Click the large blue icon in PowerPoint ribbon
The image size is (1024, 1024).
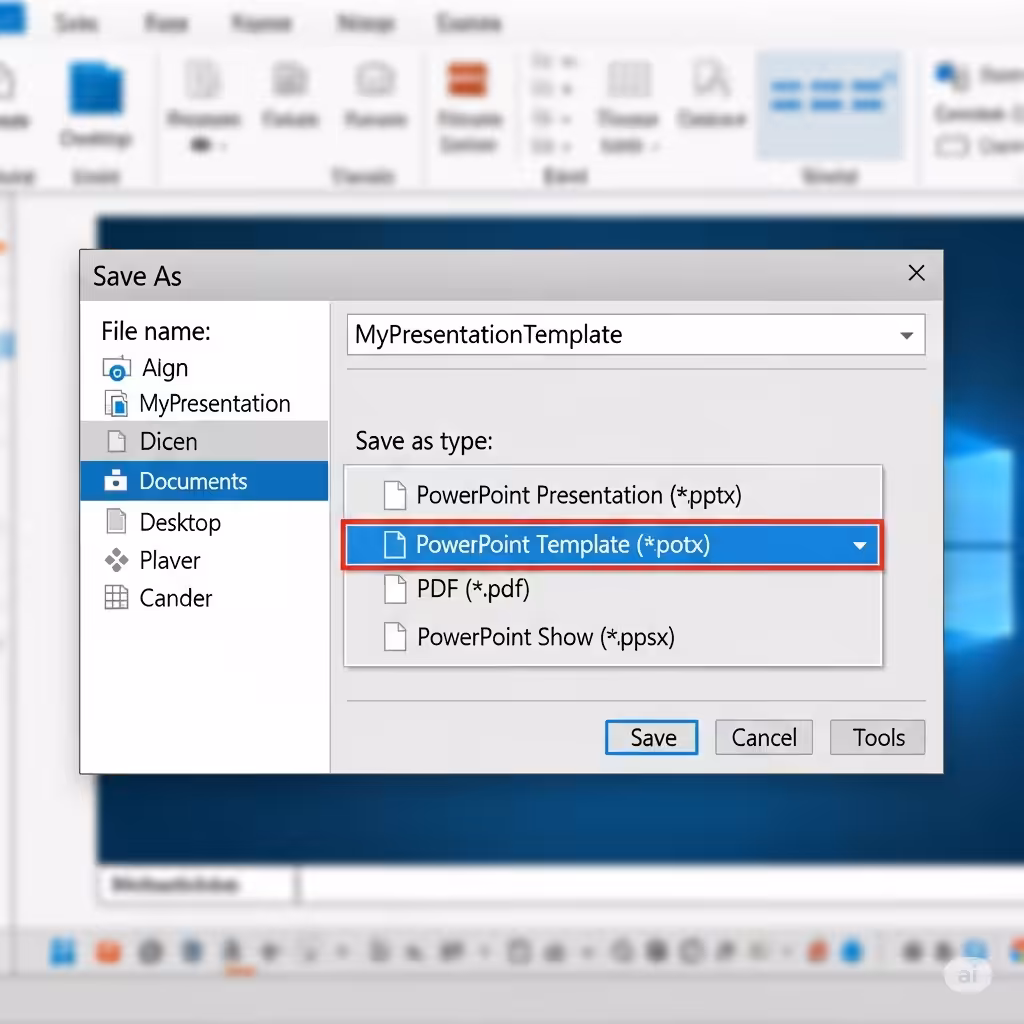click(x=96, y=88)
